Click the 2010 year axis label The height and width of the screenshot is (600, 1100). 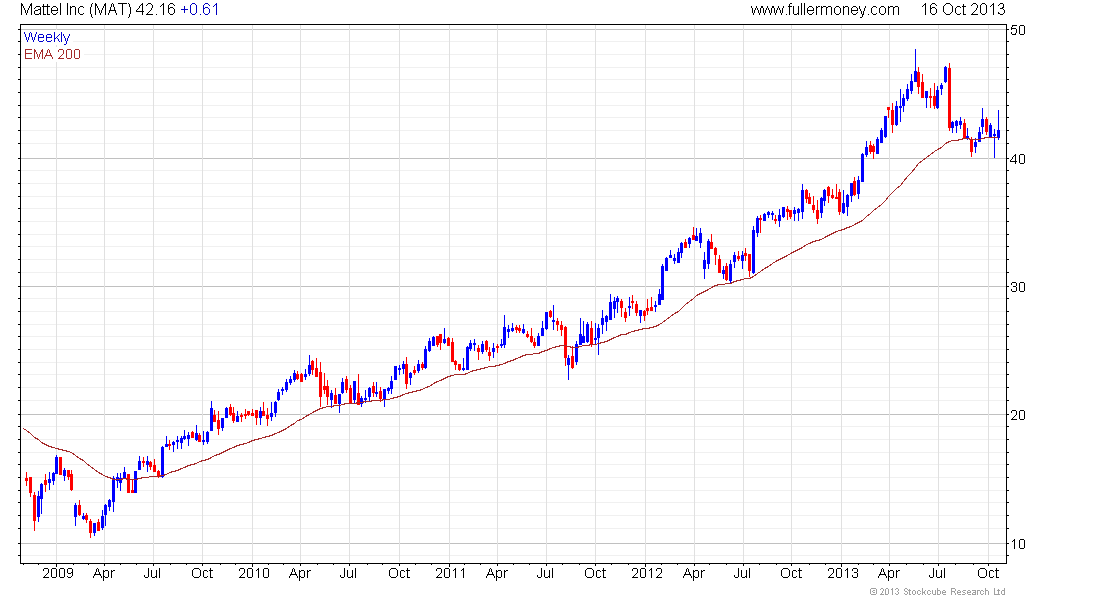pos(253,573)
